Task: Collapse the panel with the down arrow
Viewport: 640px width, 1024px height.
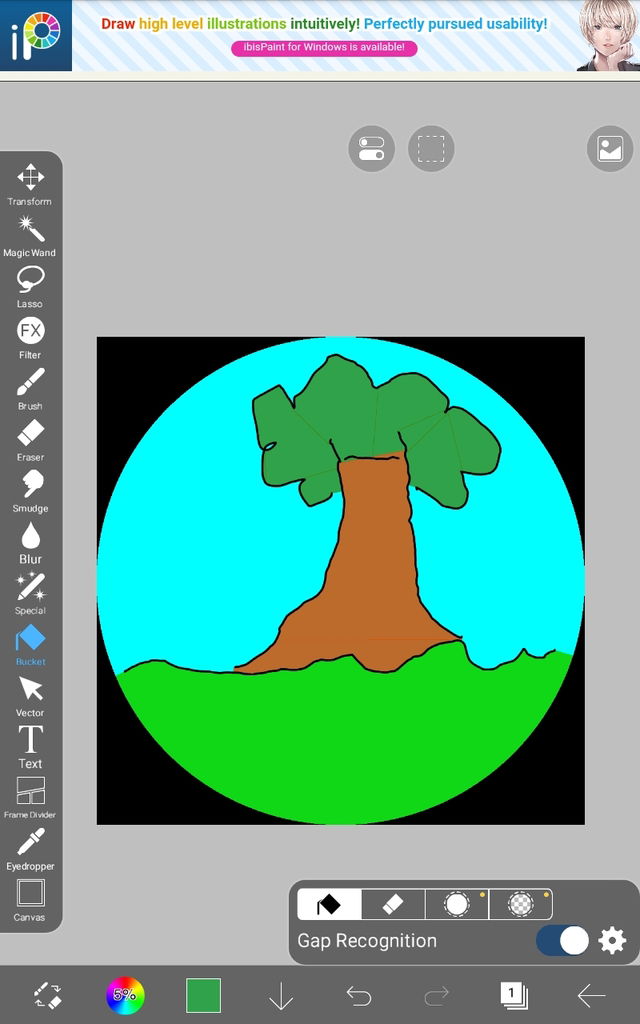Action: pos(281,995)
